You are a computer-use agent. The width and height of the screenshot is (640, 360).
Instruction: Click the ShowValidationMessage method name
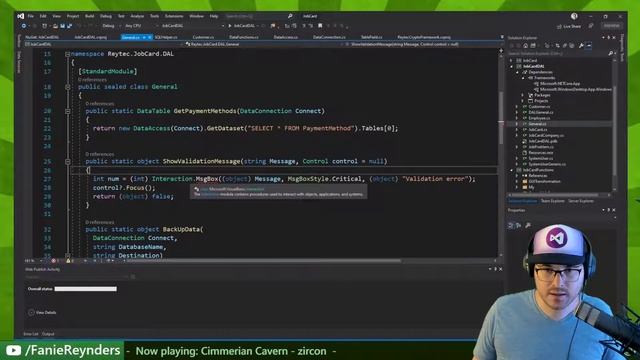pos(202,161)
